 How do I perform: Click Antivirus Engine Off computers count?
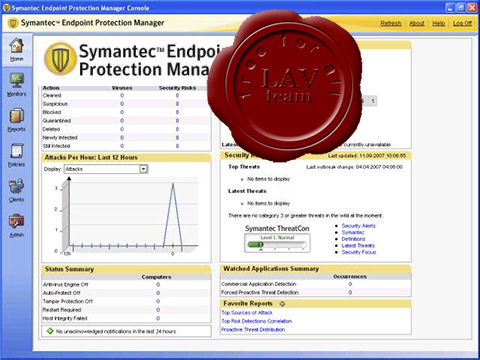coord(158,284)
